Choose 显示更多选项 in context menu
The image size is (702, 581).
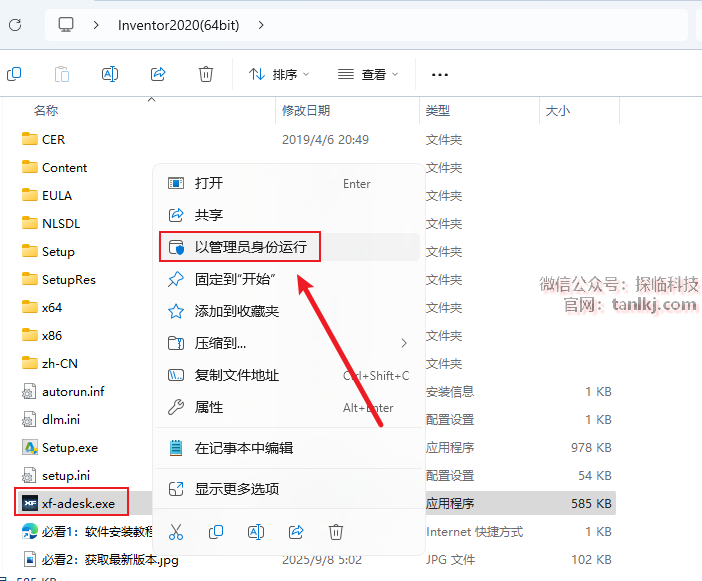[289, 489]
